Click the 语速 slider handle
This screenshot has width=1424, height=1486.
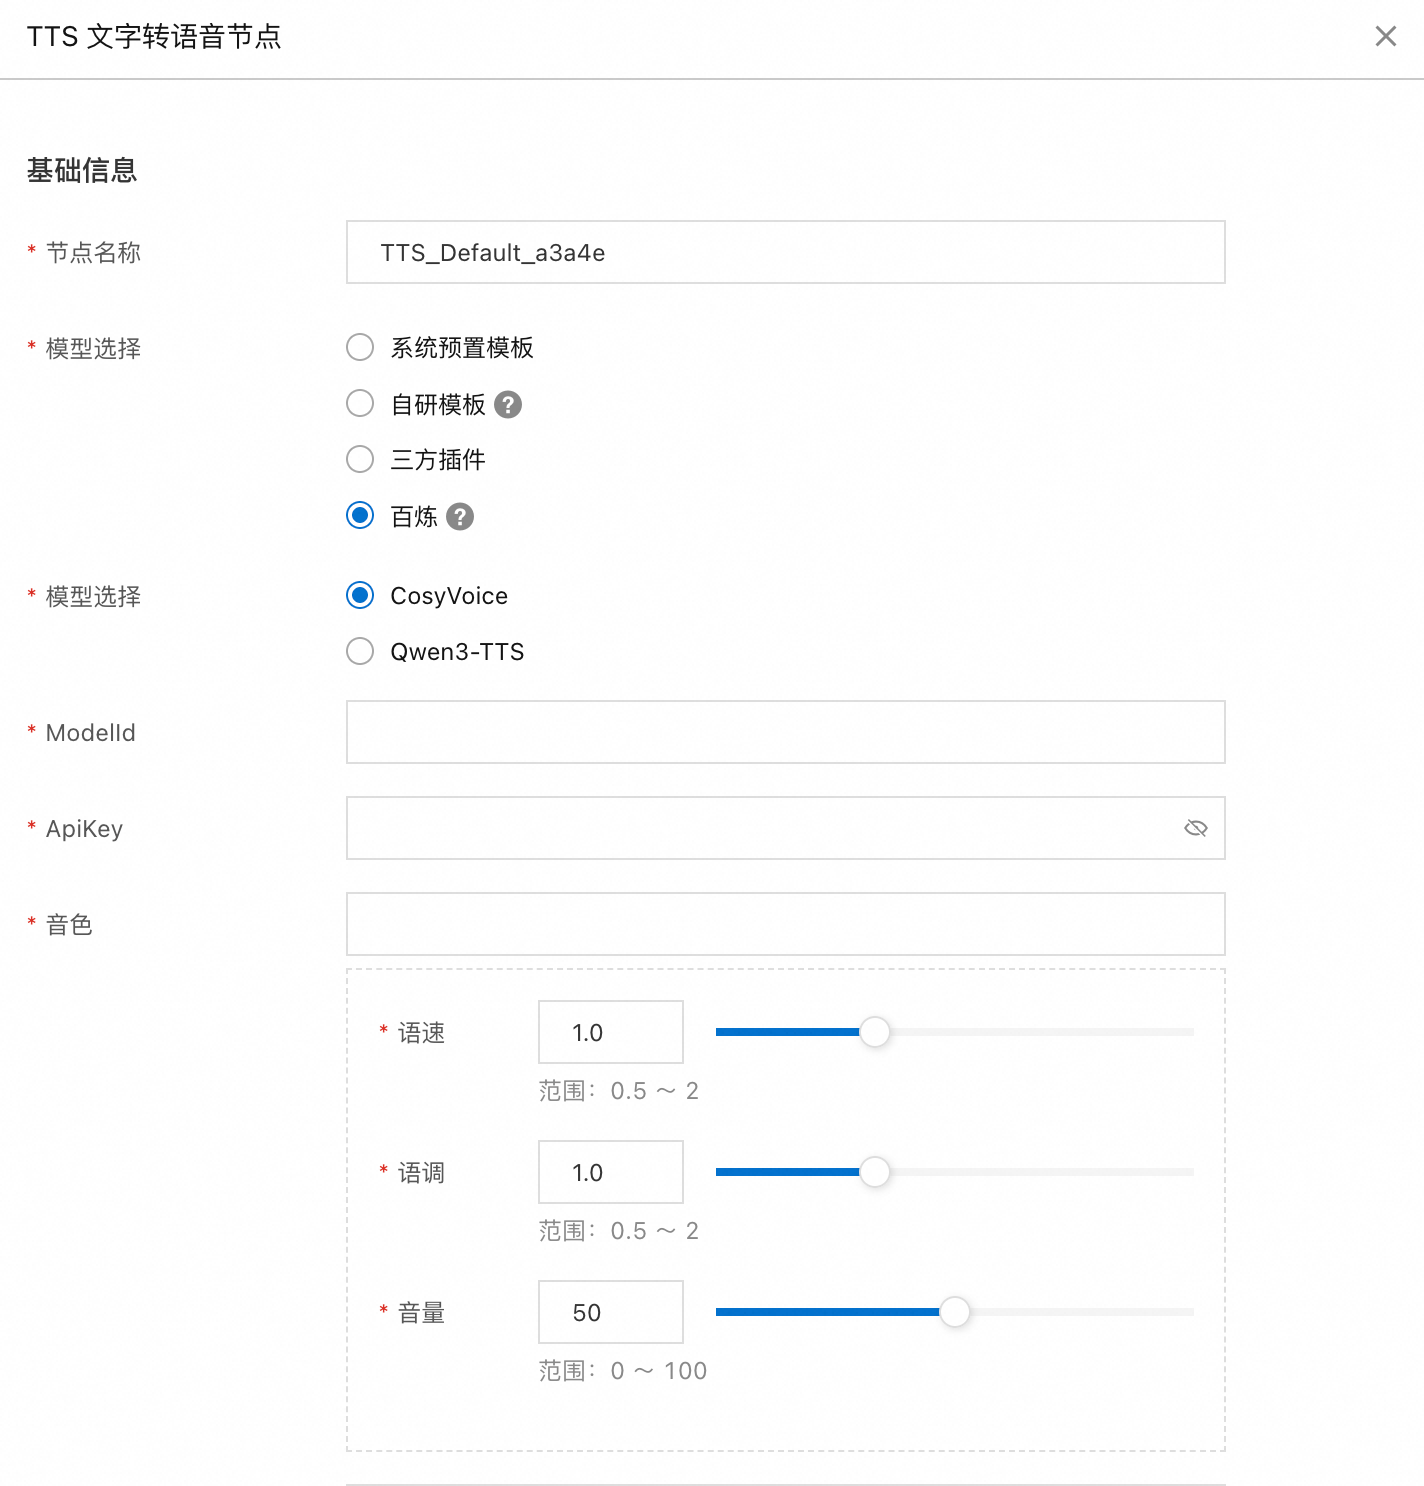875,1032
